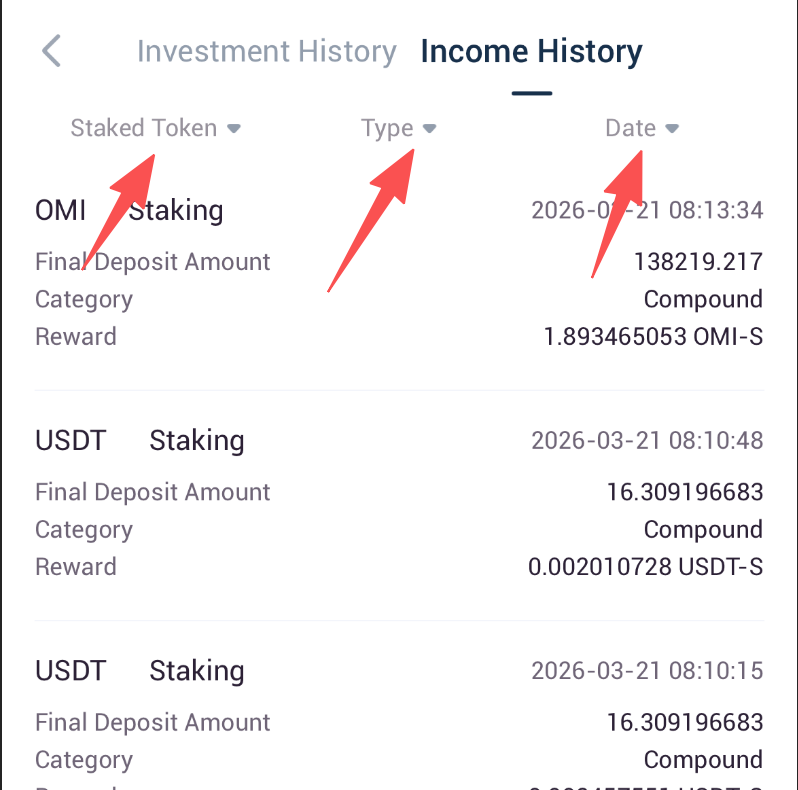This screenshot has width=798, height=790.
Task: Switch to Investment History tab
Action: coord(266,51)
